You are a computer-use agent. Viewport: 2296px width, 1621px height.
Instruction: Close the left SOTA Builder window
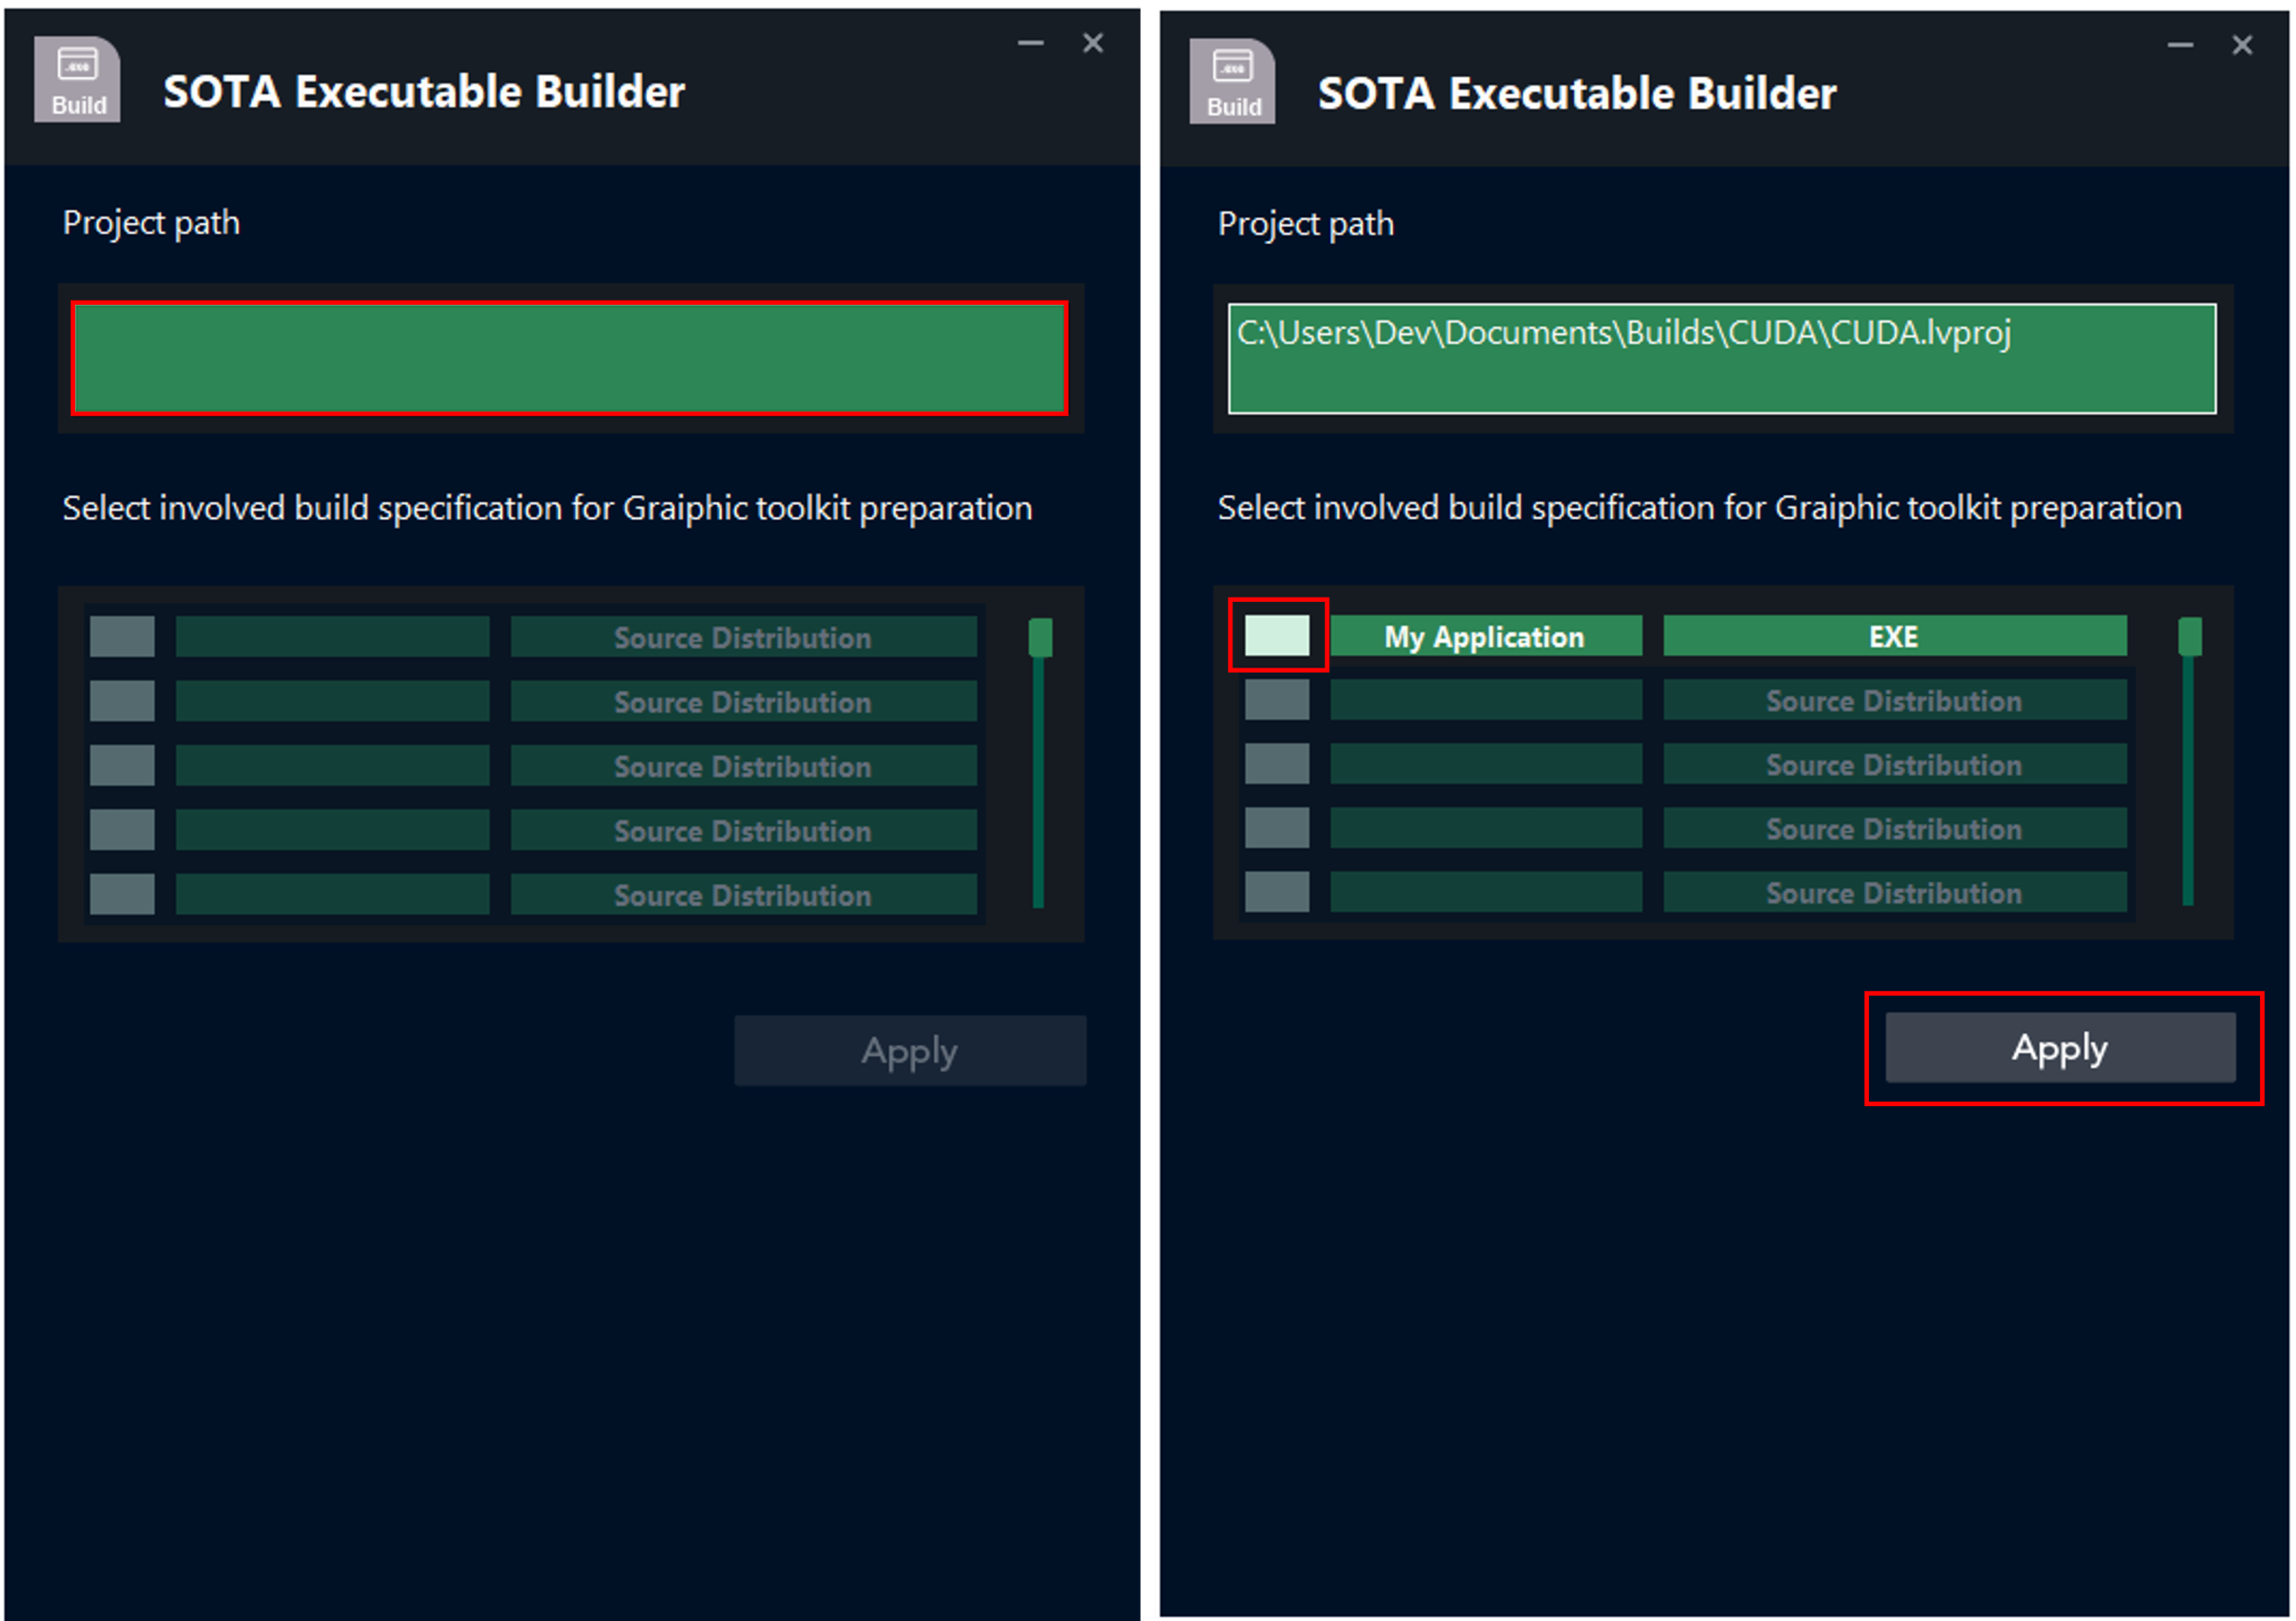(1093, 43)
